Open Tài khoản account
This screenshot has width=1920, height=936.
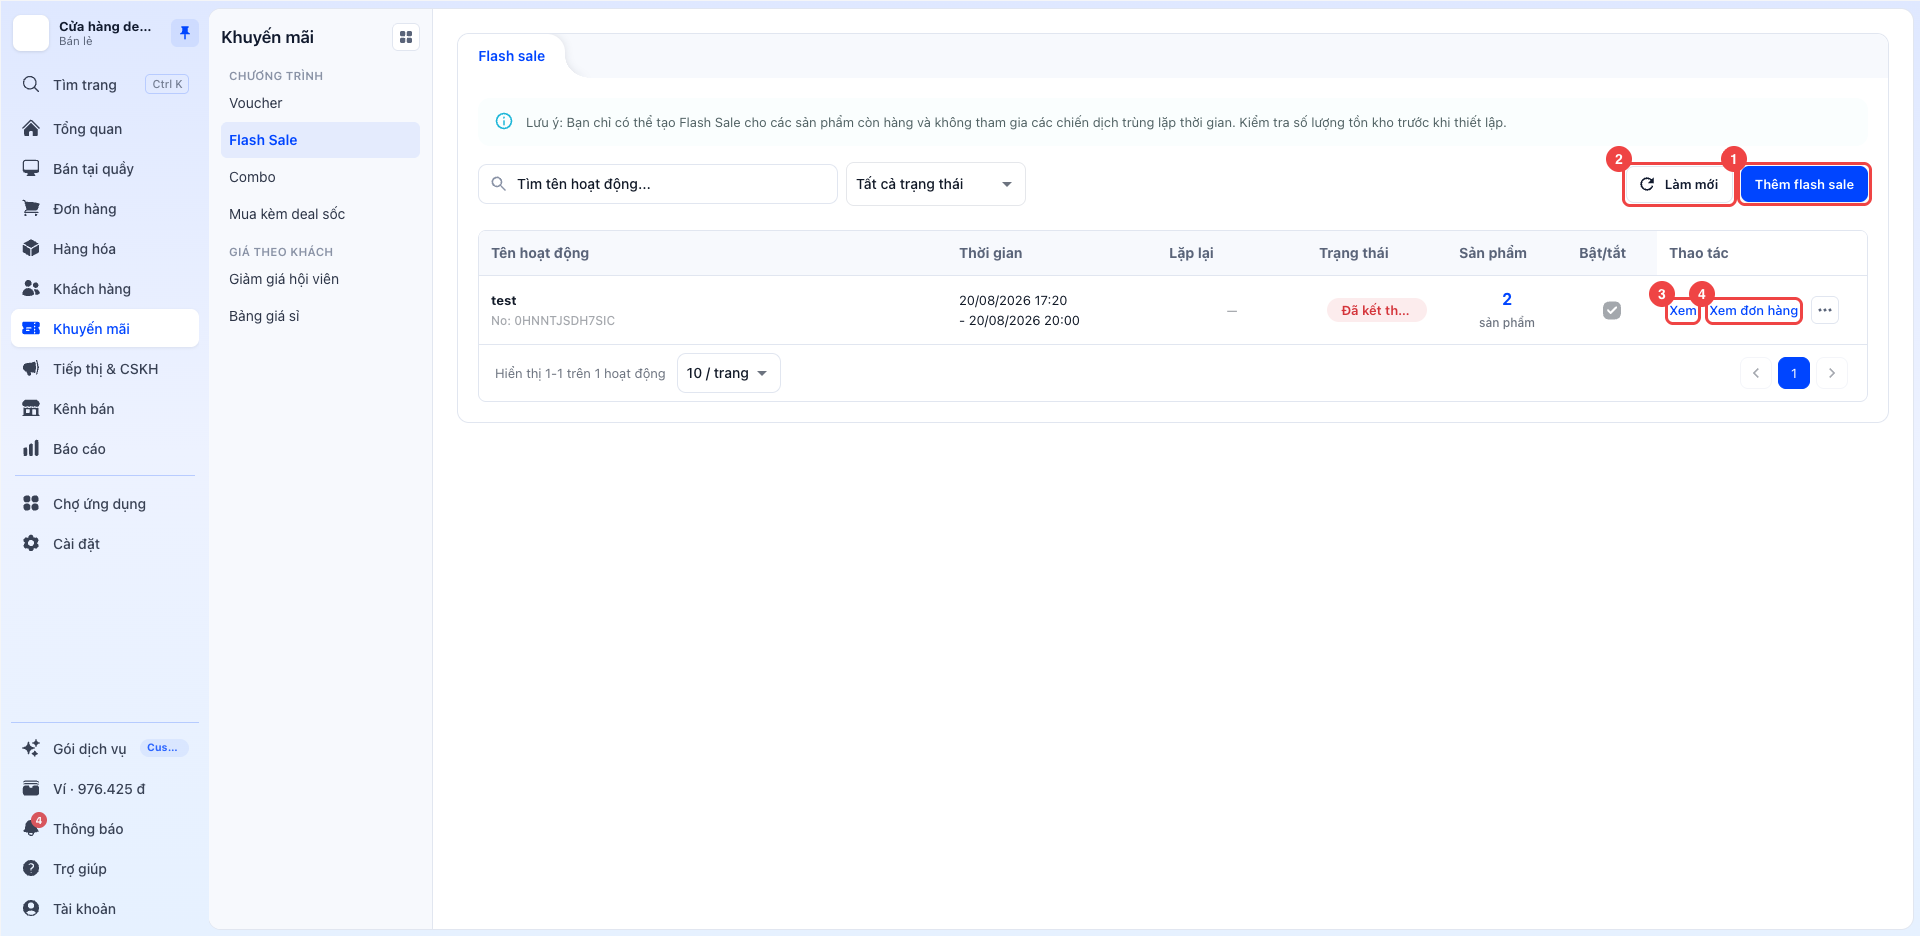[x=105, y=909]
